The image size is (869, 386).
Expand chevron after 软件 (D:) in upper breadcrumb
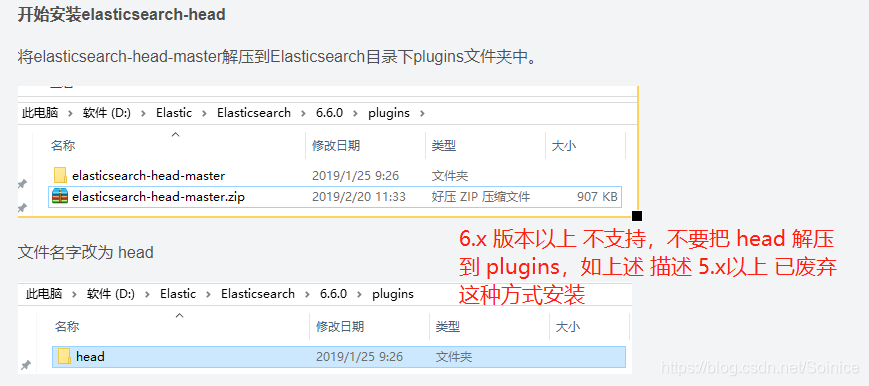[x=144, y=113]
